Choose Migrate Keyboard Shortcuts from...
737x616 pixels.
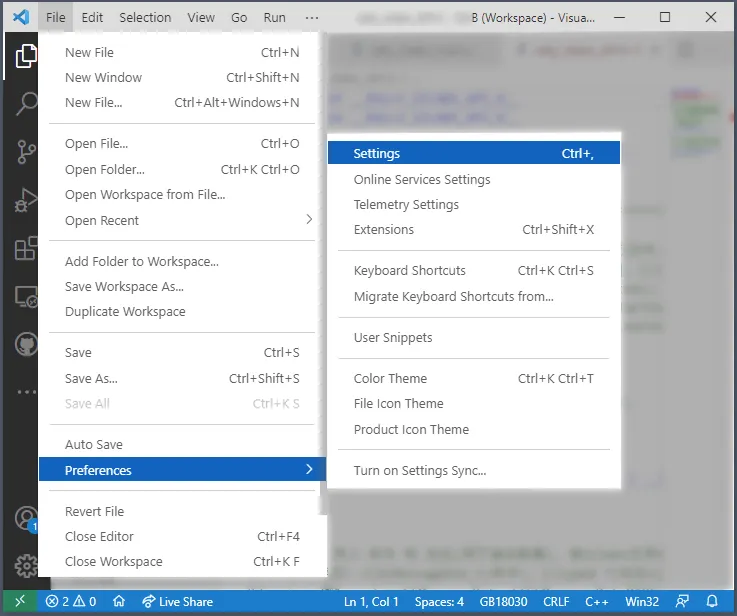coord(474,296)
